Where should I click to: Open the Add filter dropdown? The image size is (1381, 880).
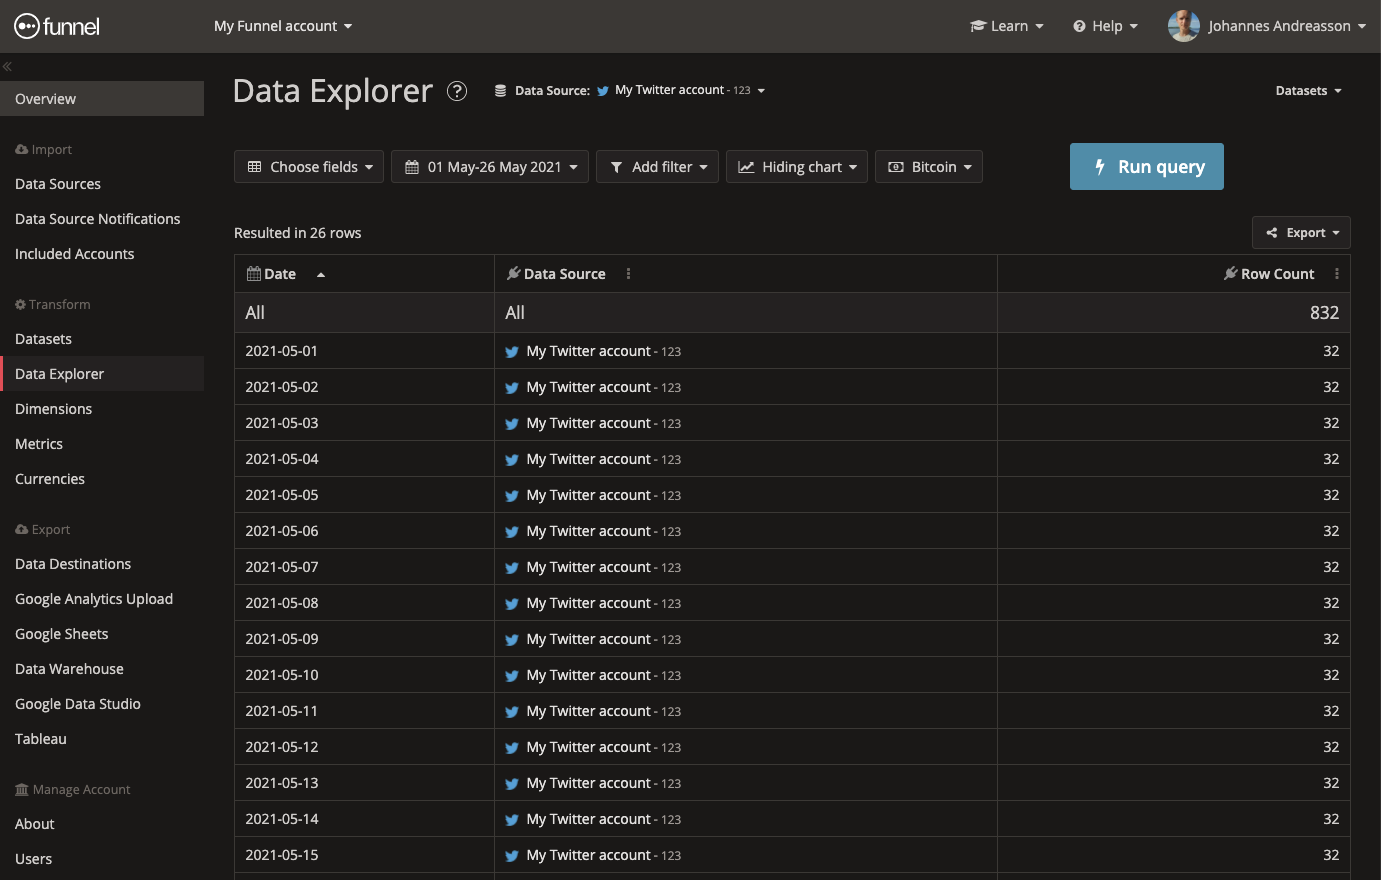click(x=657, y=167)
